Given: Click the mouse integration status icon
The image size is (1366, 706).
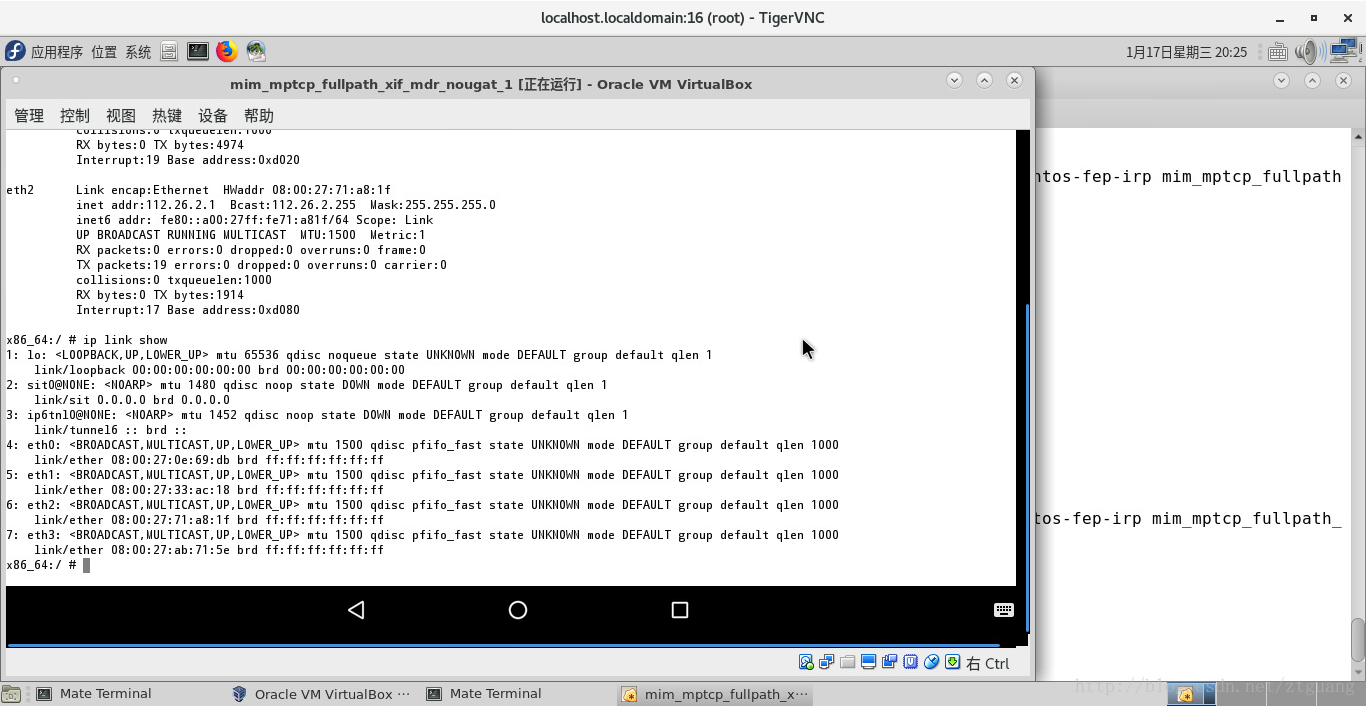Looking at the screenshot, I should [x=931, y=662].
